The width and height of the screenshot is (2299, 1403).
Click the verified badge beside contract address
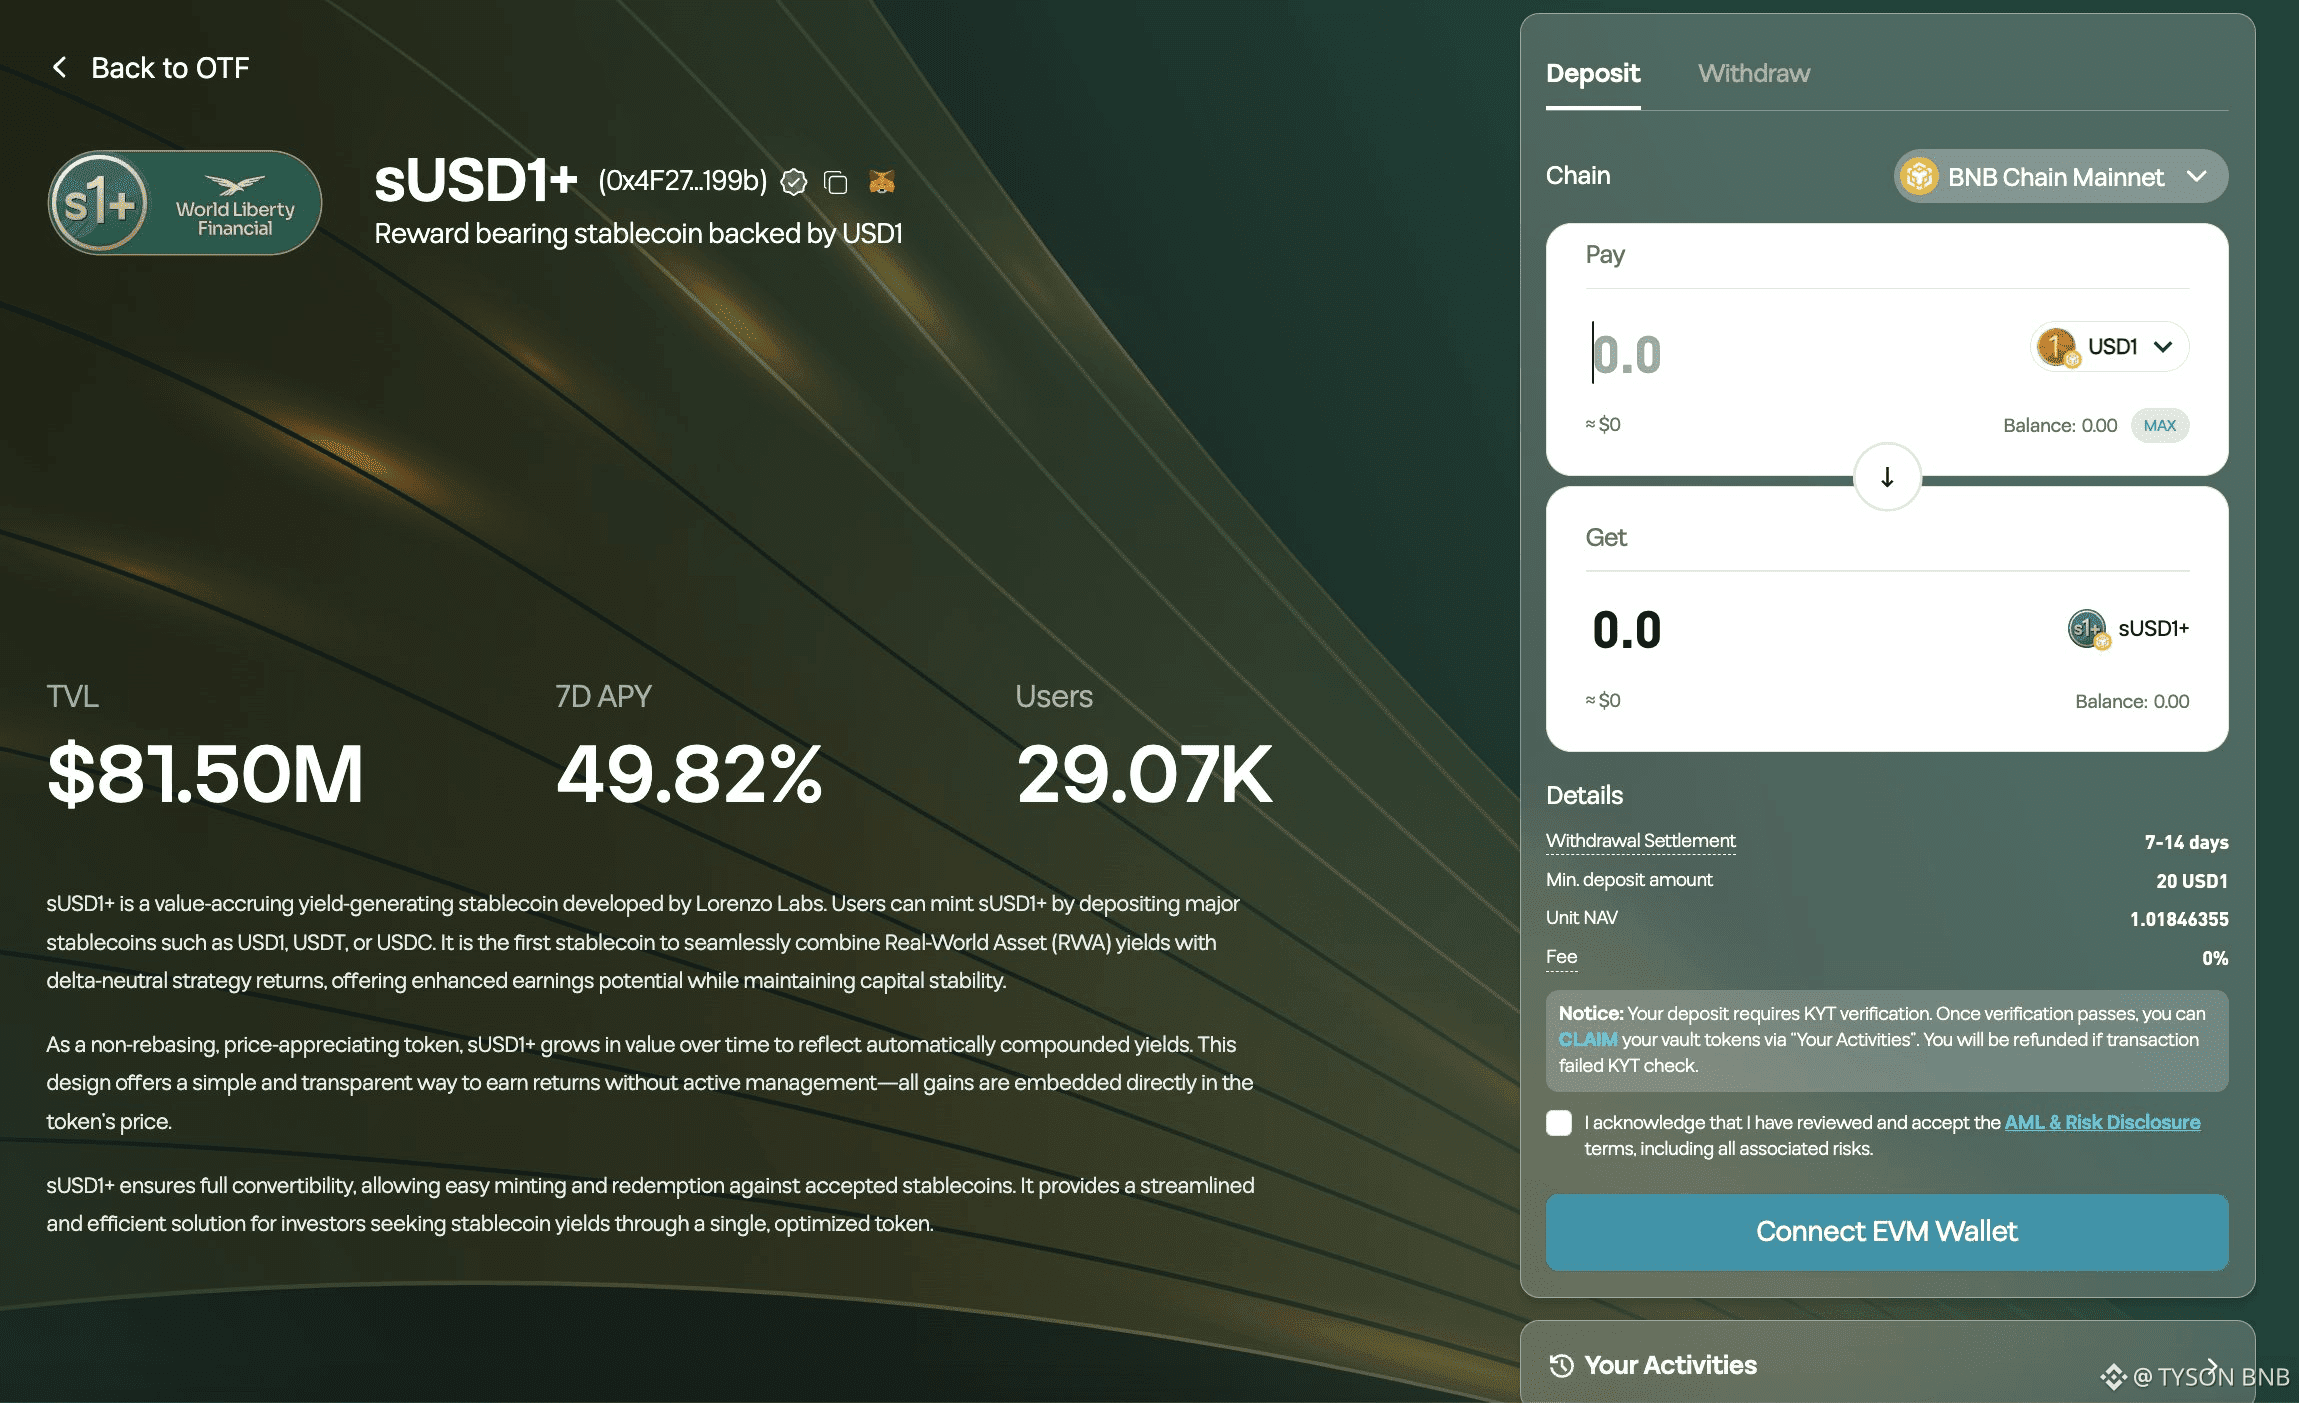point(793,182)
